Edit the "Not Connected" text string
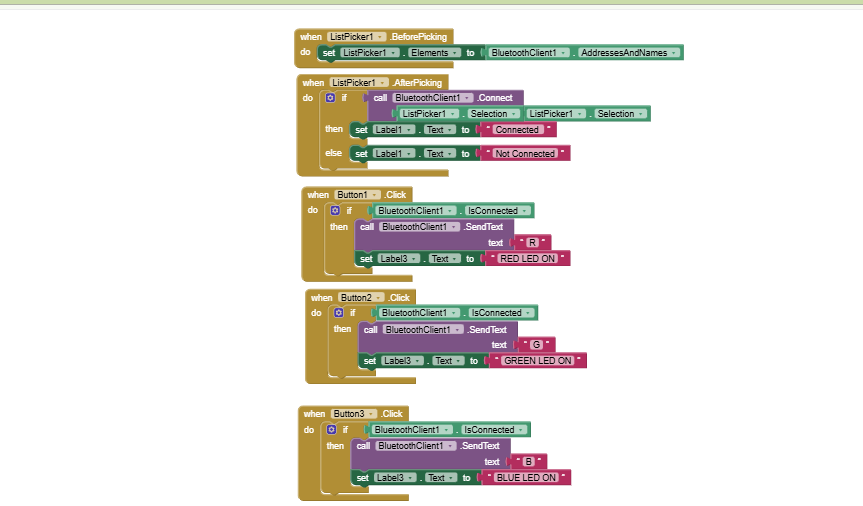This screenshot has width=863, height=506. pos(525,154)
